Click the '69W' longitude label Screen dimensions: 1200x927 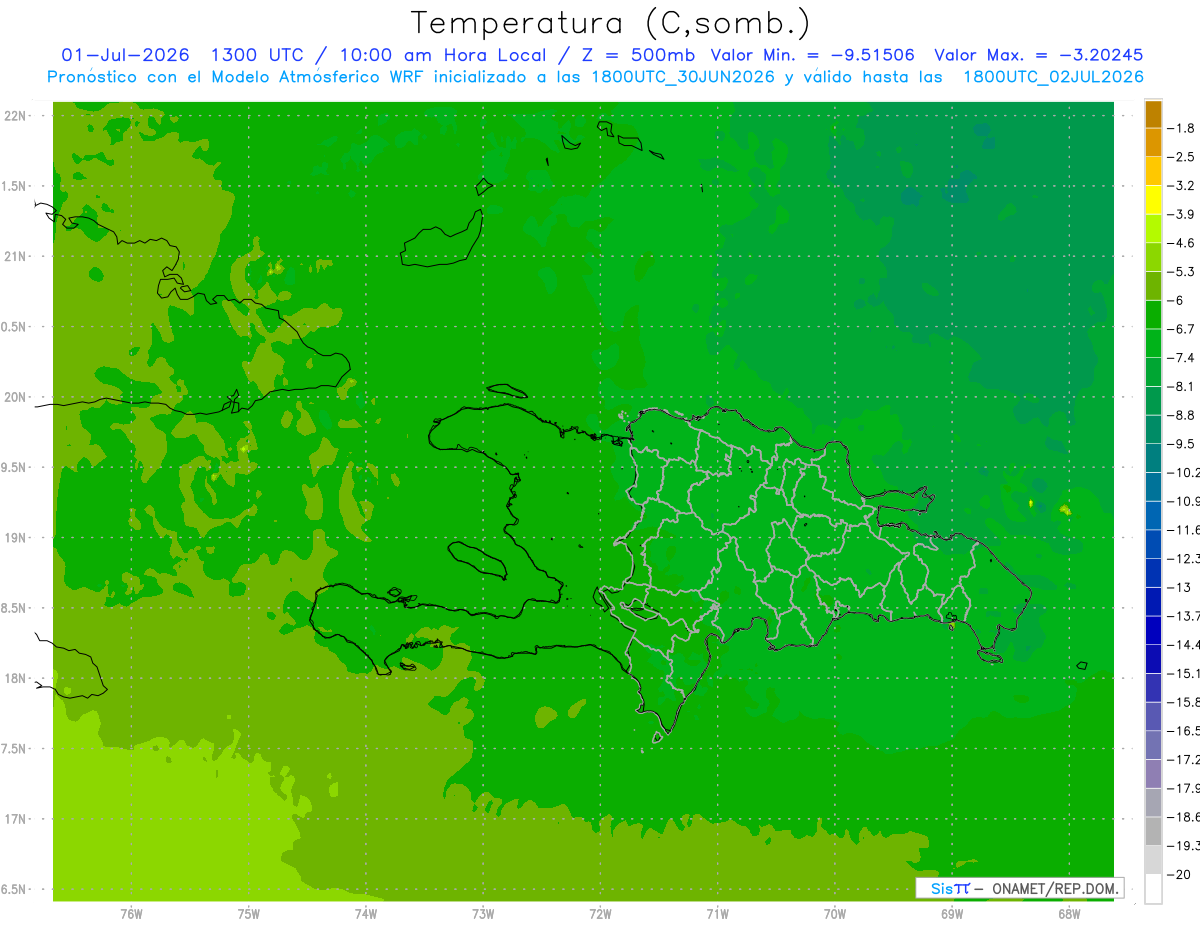click(951, 914)
